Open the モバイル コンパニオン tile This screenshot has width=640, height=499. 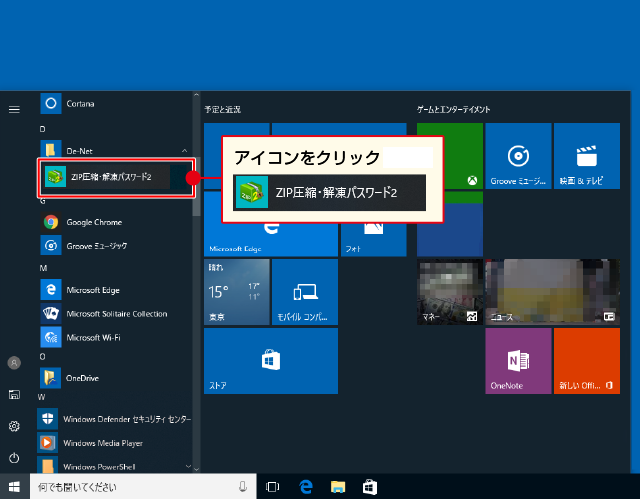click(305, 292)
